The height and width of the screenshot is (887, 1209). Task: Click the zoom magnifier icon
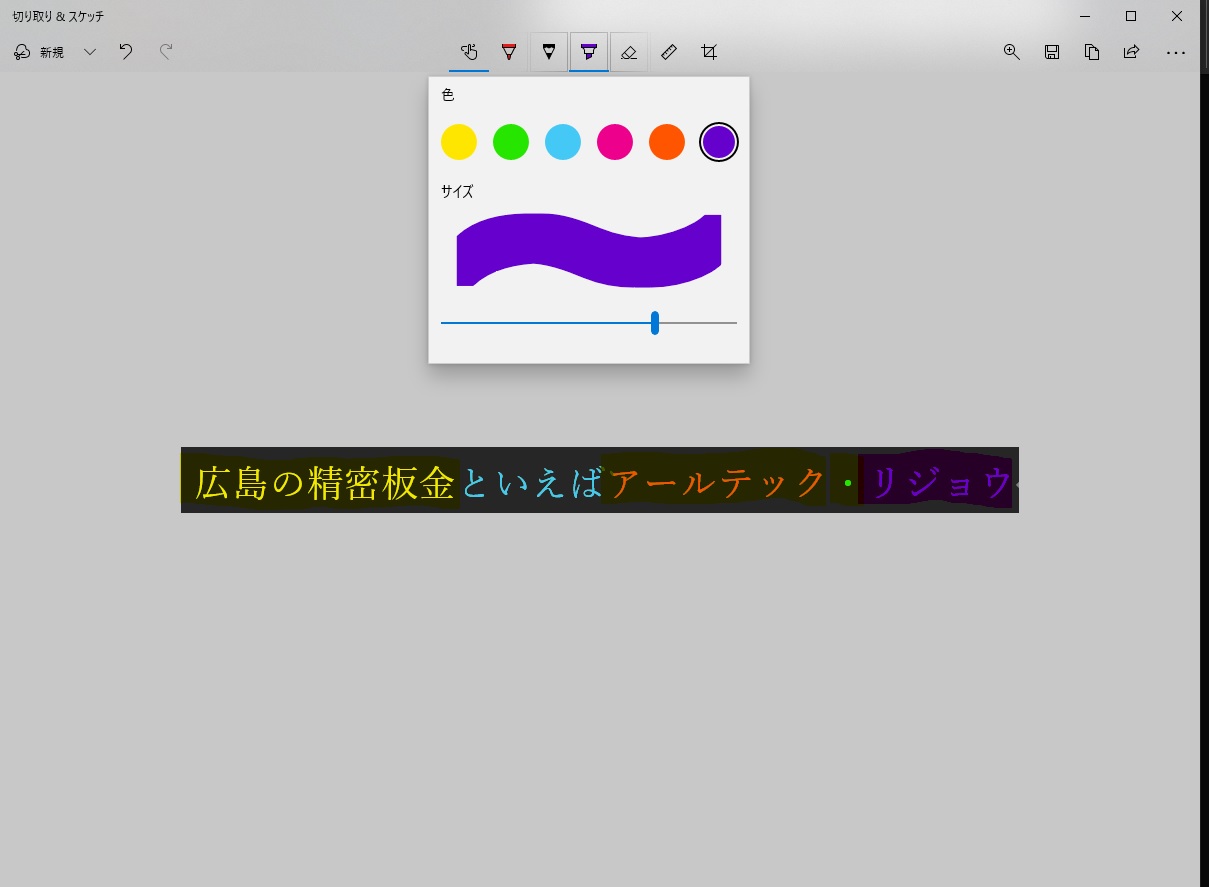[1011, 52]
